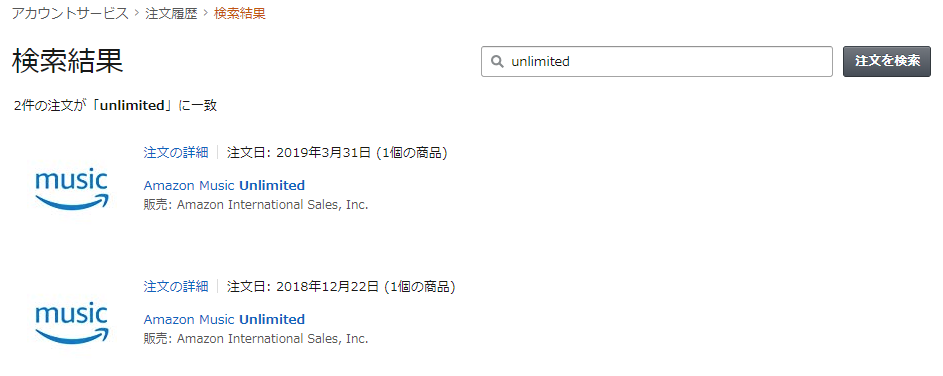
Task: Click the seller line under the 2019 order
Action: (x=256, y=205)
